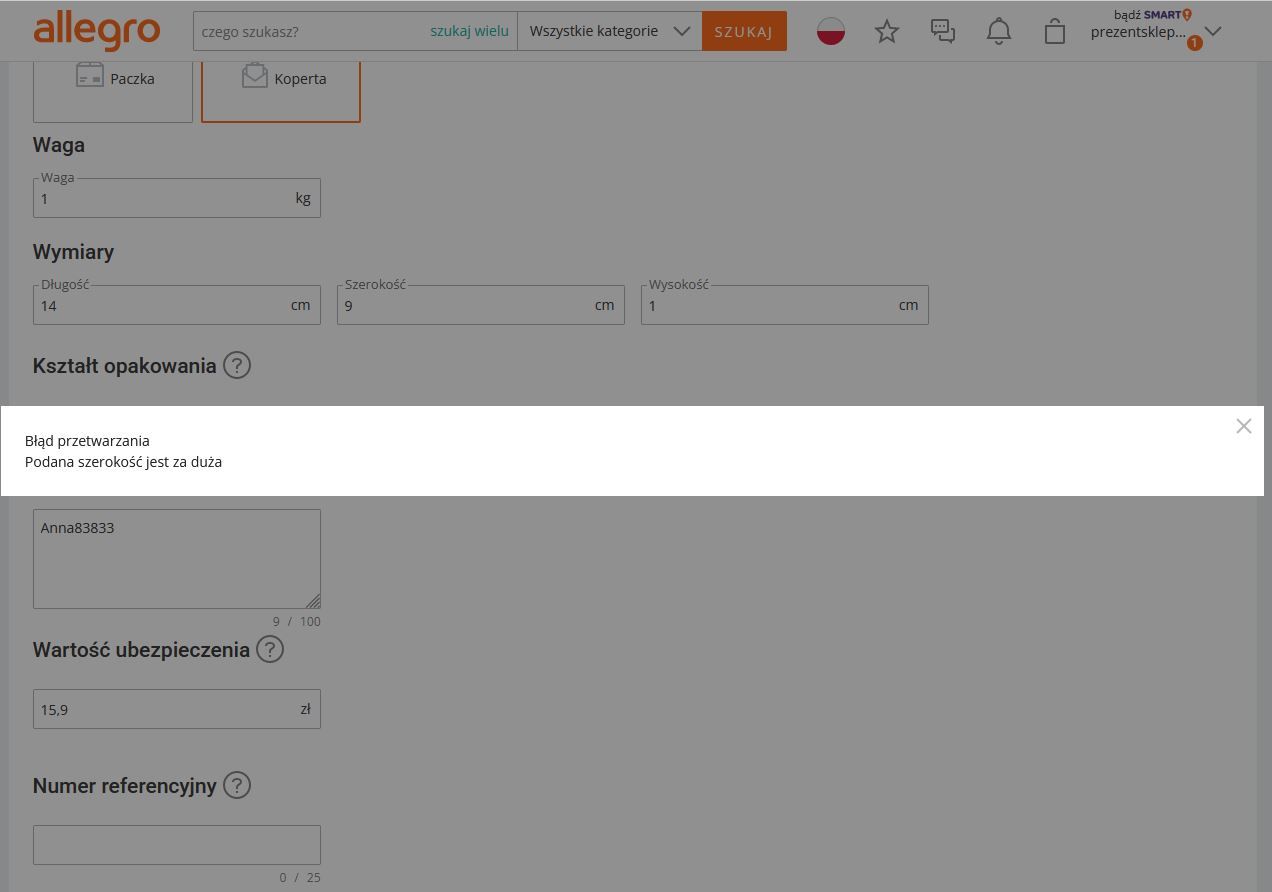Click the czego szukasz search box
The width and height of the screenshot is (1272, 892).
310,31
